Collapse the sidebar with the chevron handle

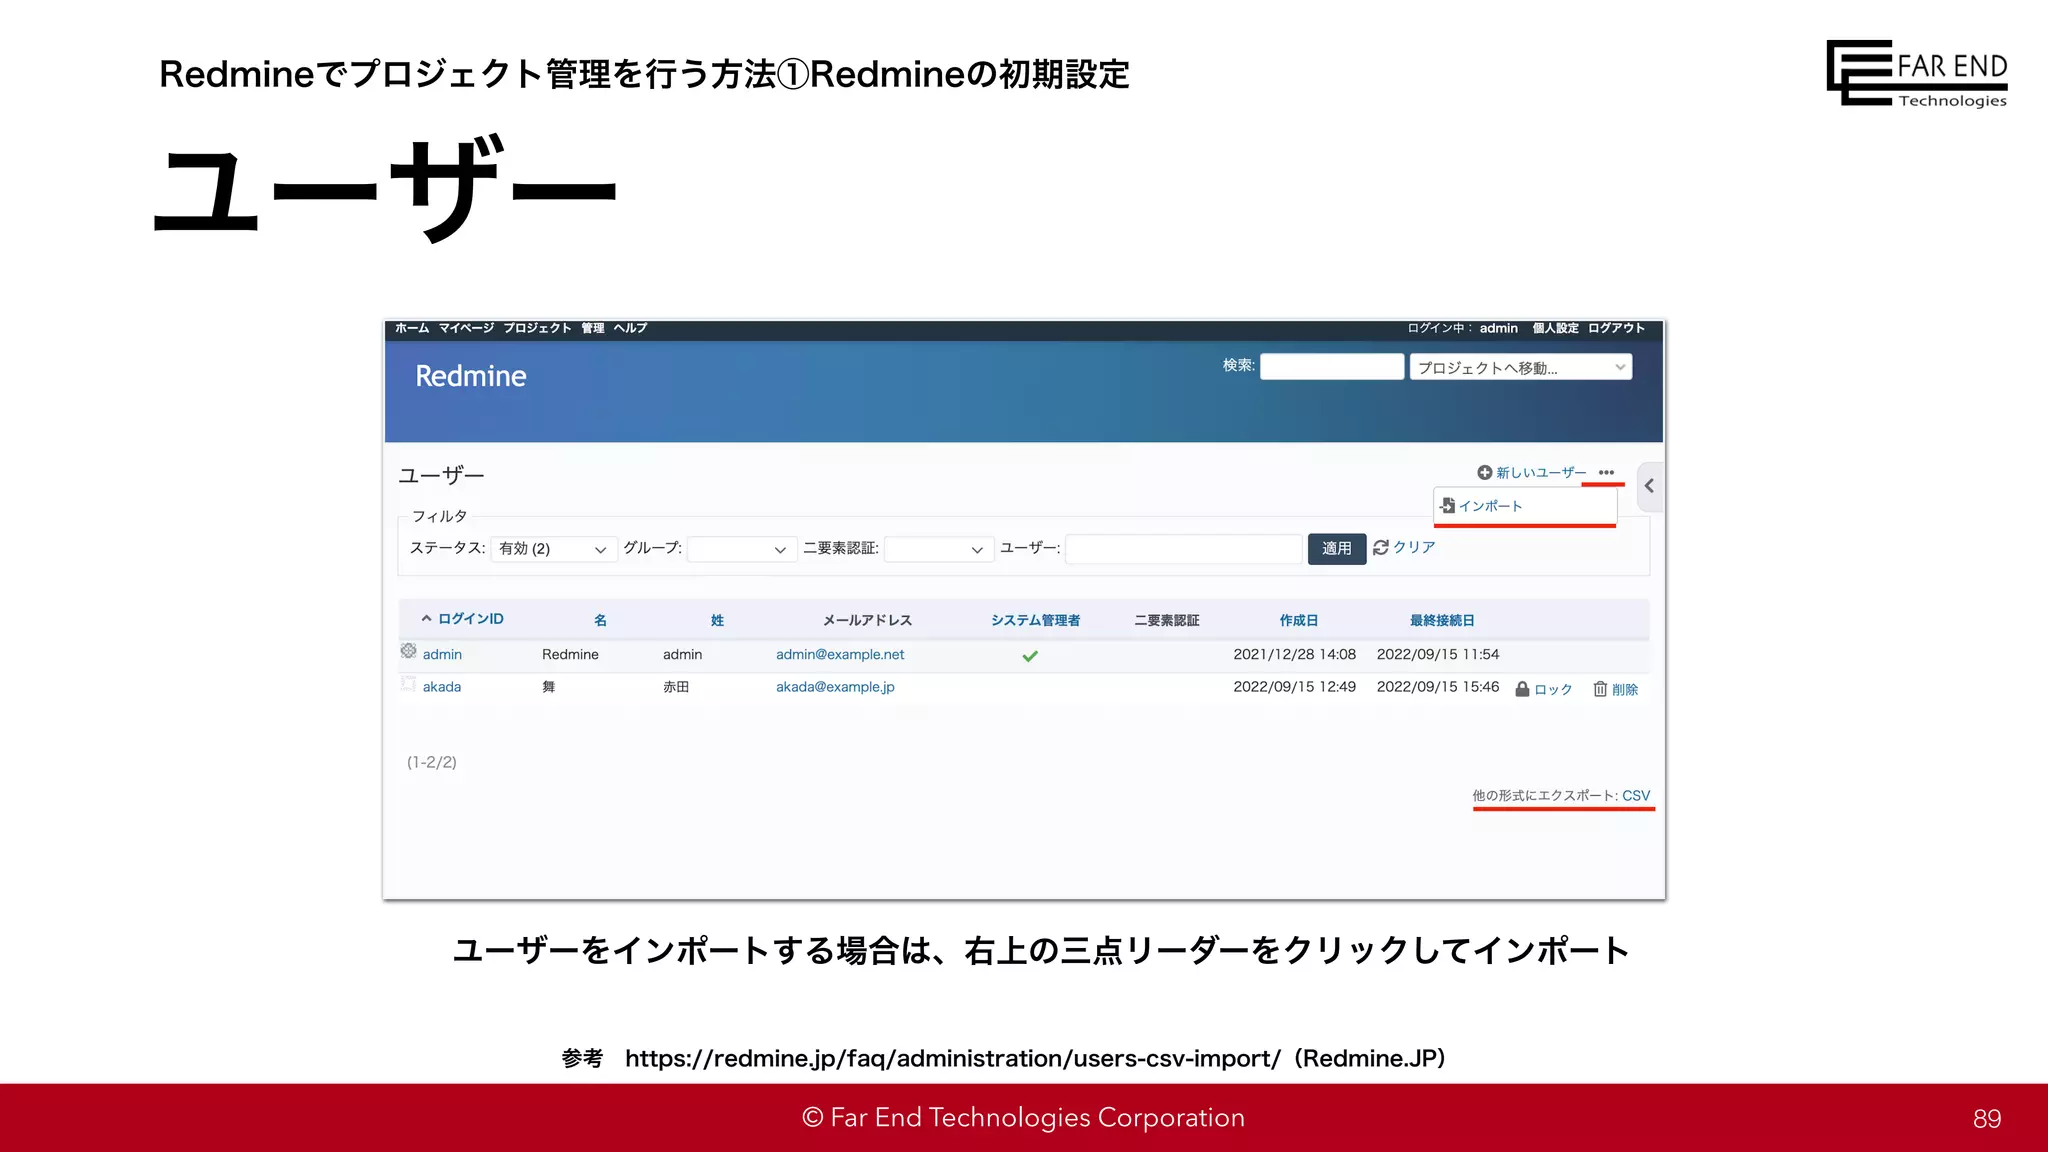1649,486
